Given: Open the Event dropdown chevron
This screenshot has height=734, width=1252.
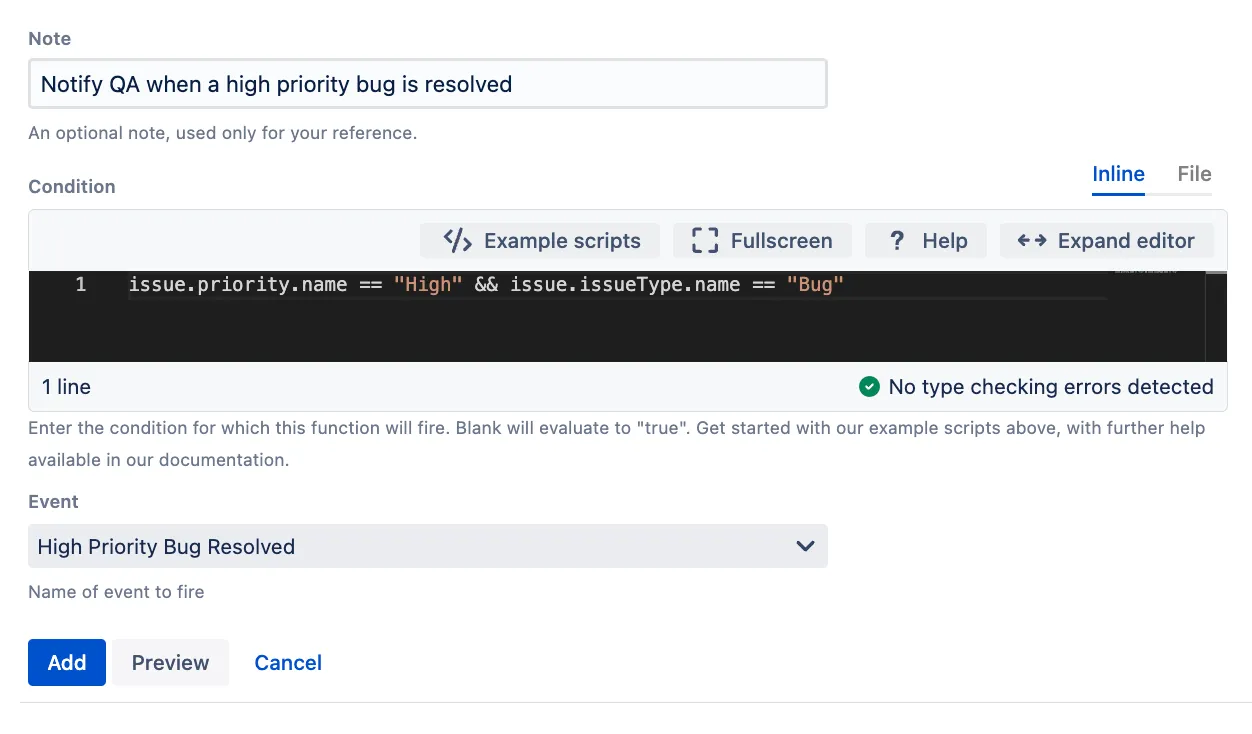Looking at the screenshot, I should click(805, 547).
